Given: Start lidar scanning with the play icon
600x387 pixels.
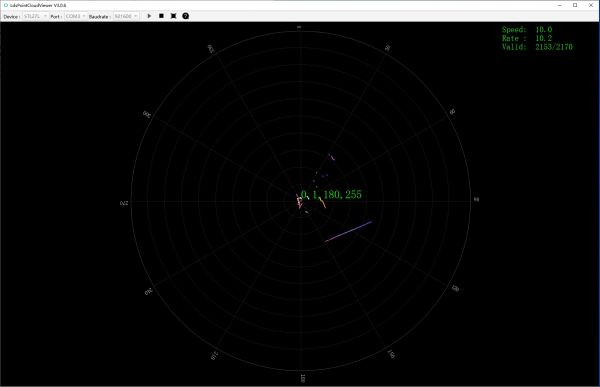Looking at the screenshot, I should click(x=149, y=16).
